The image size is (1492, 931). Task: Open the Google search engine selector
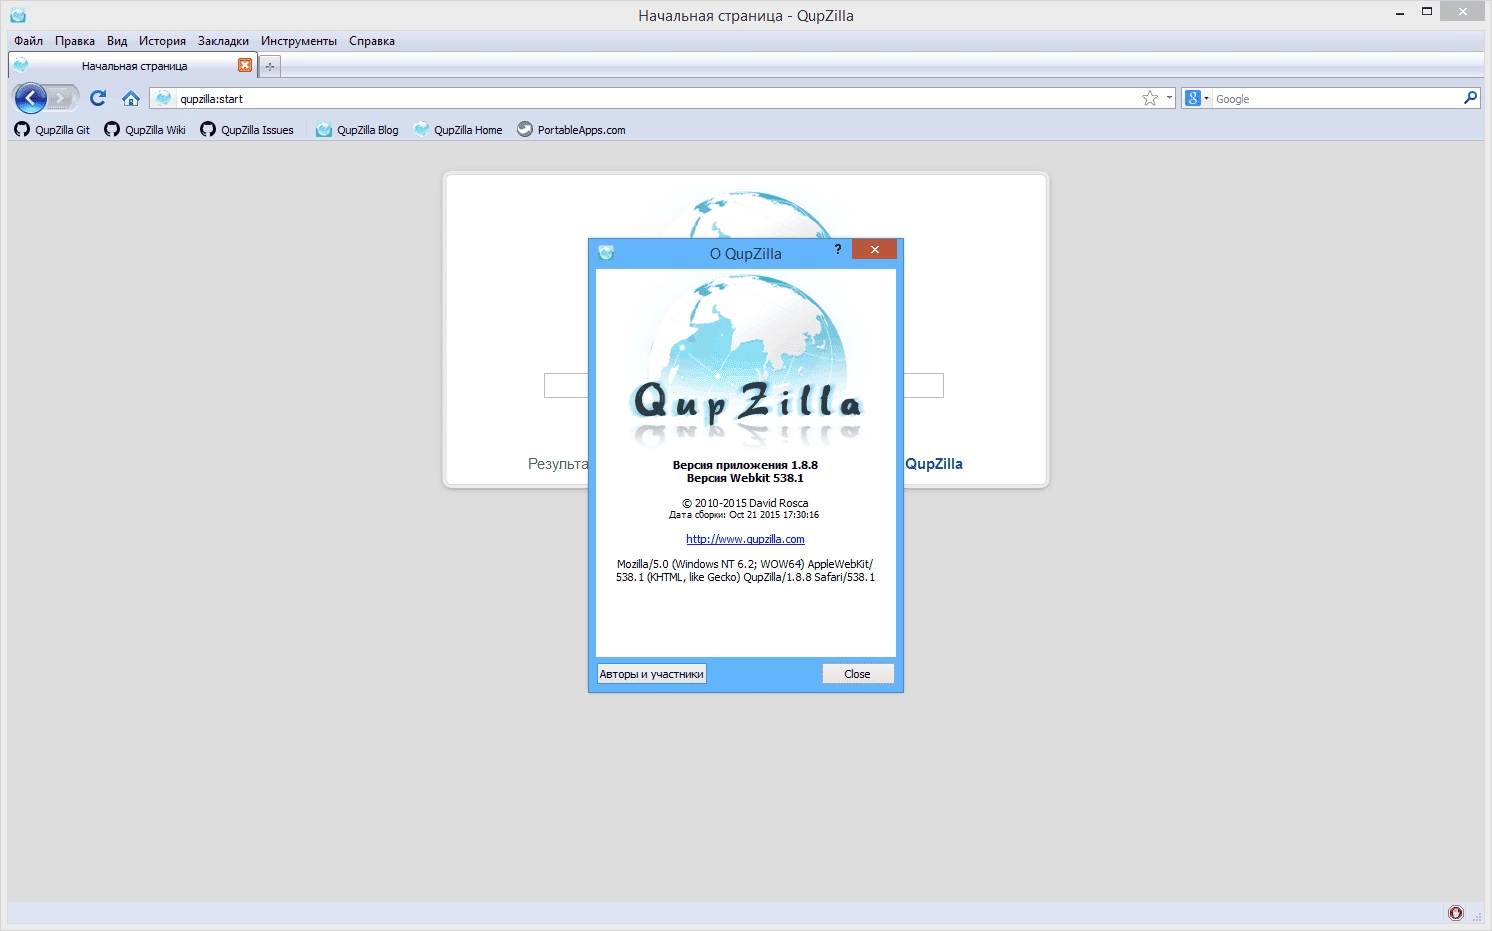(1196, 98)
